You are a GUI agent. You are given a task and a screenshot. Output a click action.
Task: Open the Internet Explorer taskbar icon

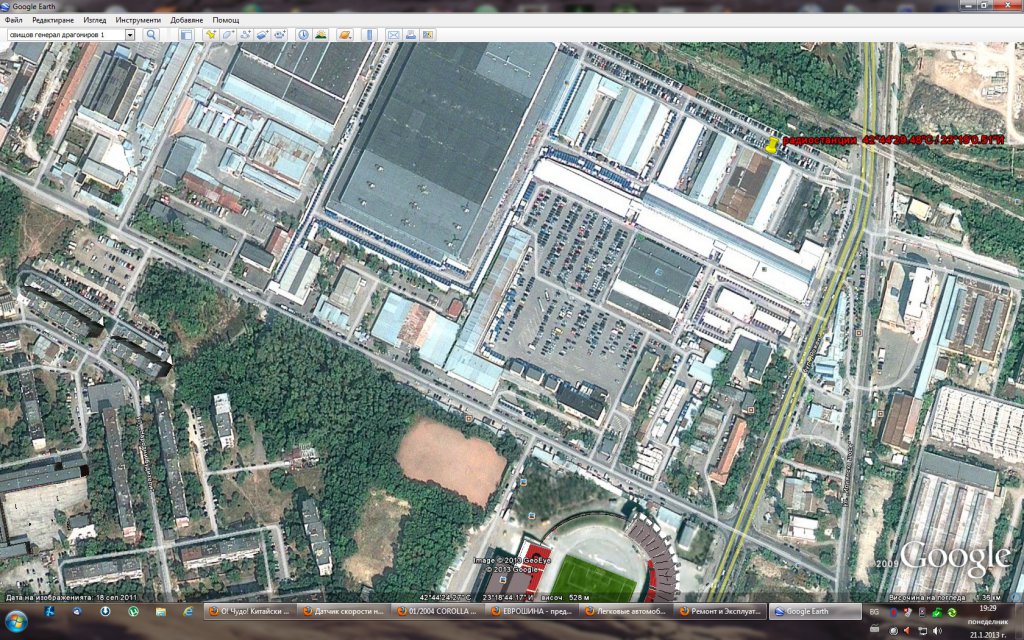[x=188, y=612]
